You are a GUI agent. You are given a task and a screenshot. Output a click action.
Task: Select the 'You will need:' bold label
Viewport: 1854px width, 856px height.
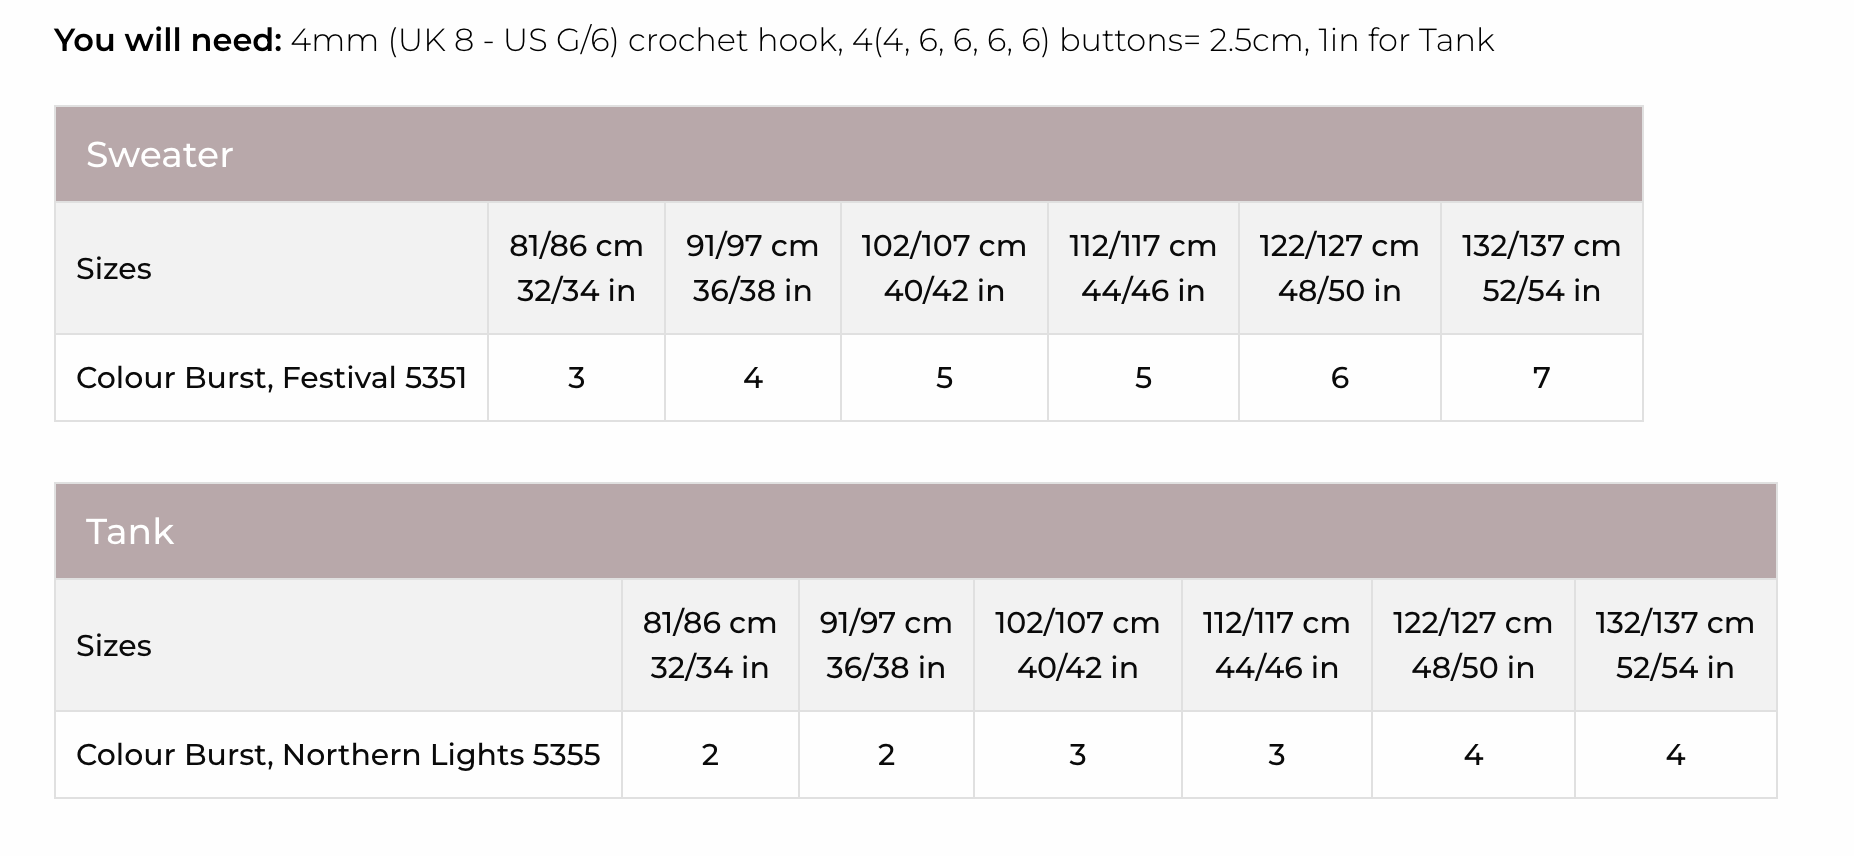click(x=168, y=40)
